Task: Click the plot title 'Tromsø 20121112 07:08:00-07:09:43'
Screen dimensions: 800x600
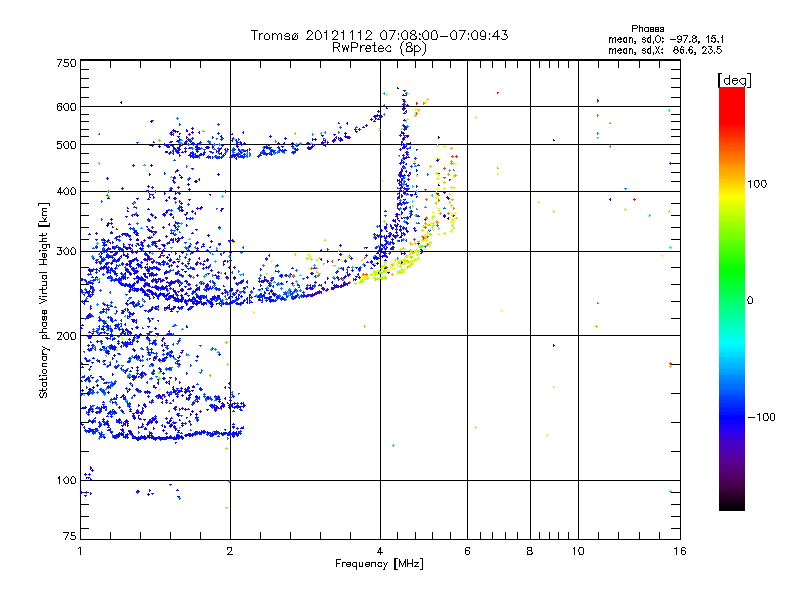Action: [379, 35]
